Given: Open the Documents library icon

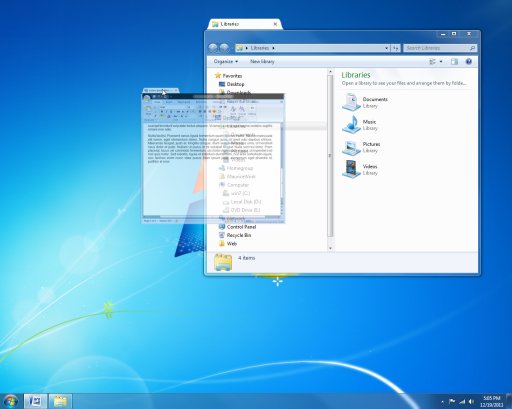Looking at the screenshot, I should (x=351, y=102).
